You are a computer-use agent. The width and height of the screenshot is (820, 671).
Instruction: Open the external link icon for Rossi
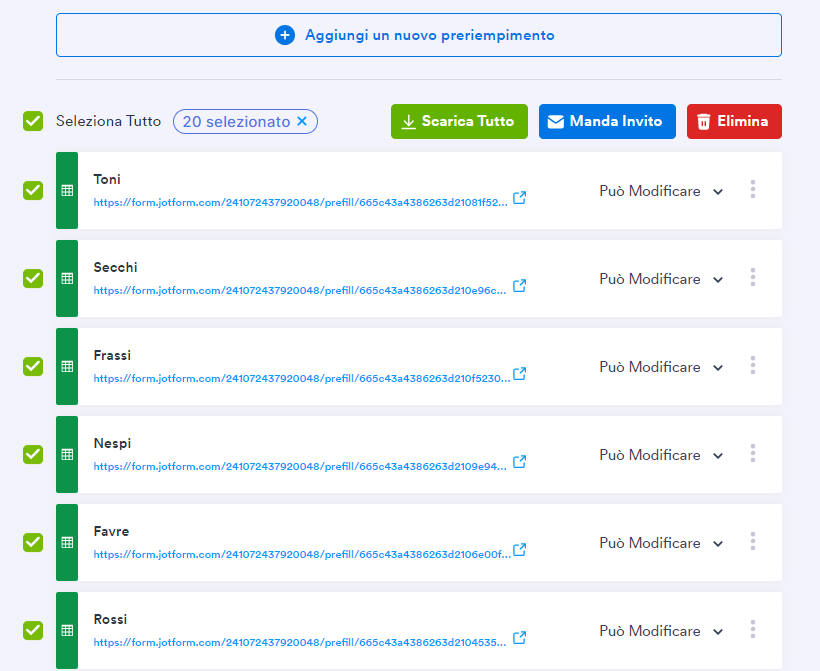pyautogui.click(x=519, y=638)
